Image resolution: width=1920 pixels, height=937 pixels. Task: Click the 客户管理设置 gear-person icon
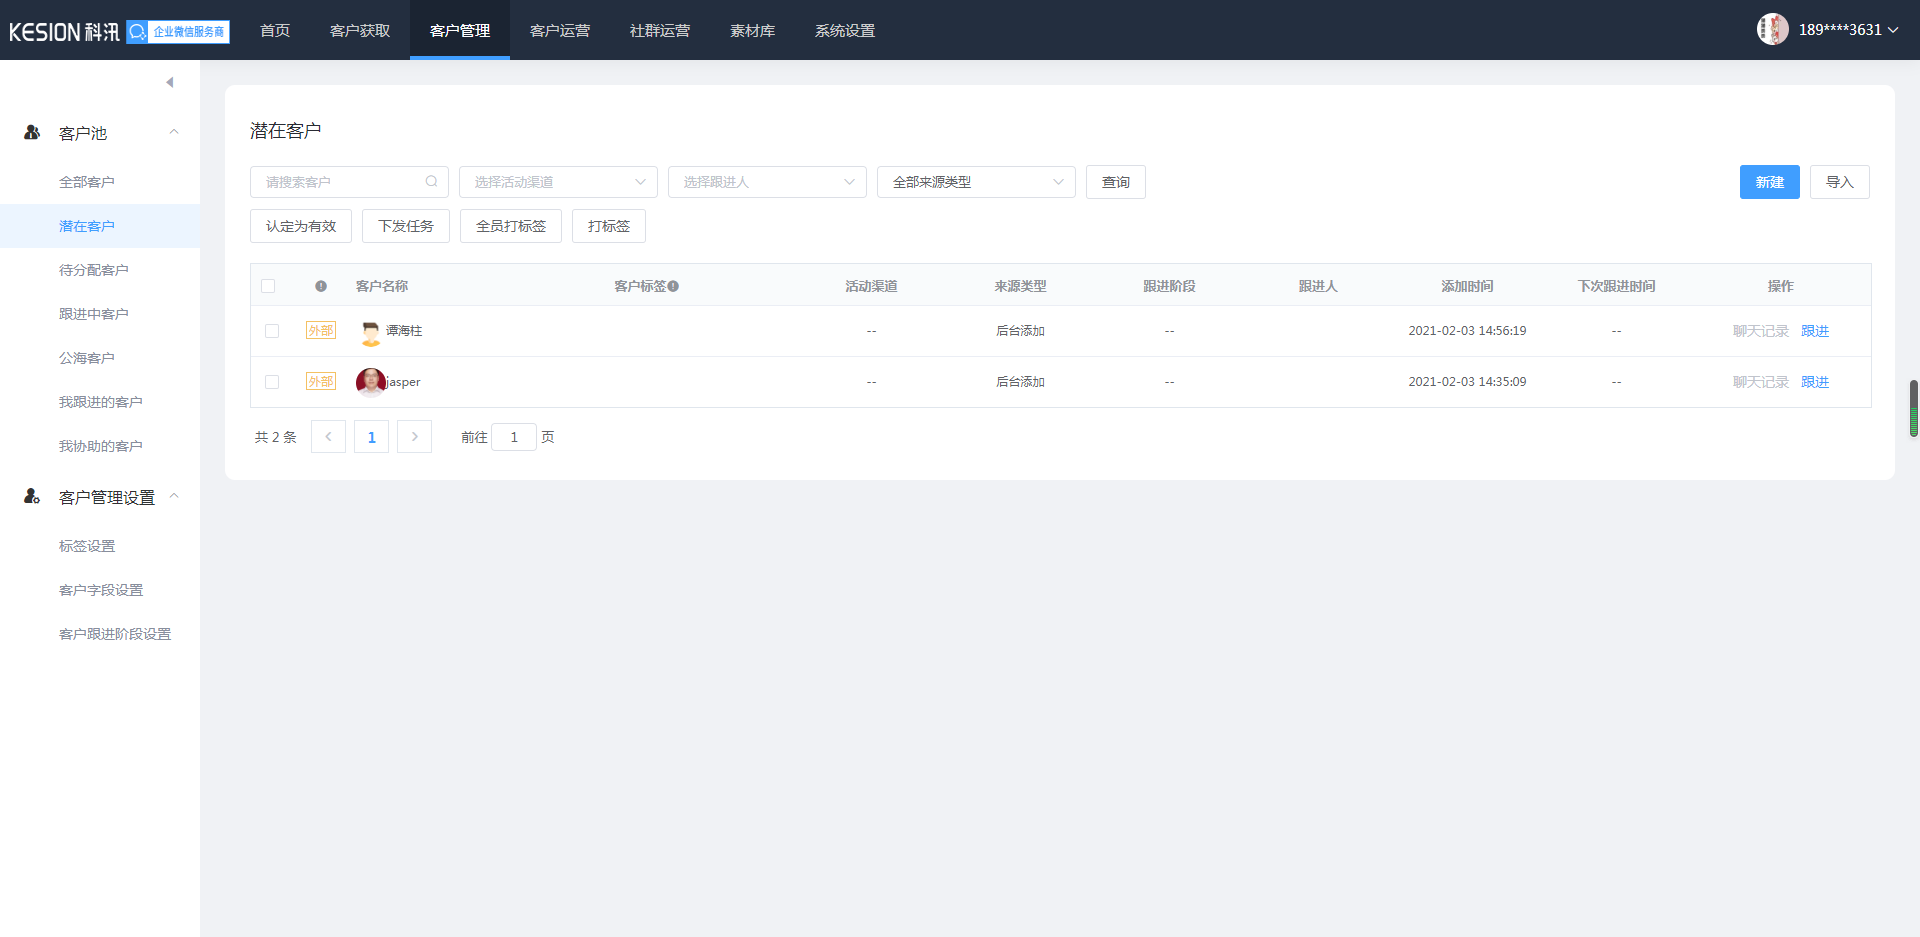32,497
